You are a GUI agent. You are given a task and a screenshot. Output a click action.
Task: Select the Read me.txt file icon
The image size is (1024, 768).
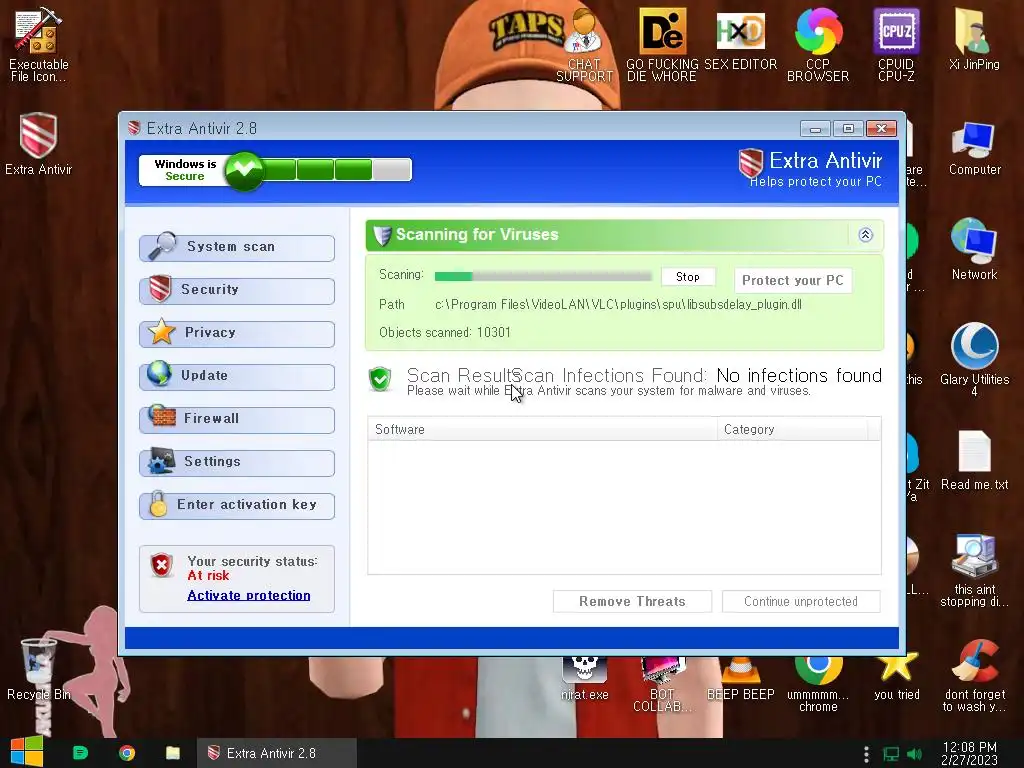coord(974,460)
